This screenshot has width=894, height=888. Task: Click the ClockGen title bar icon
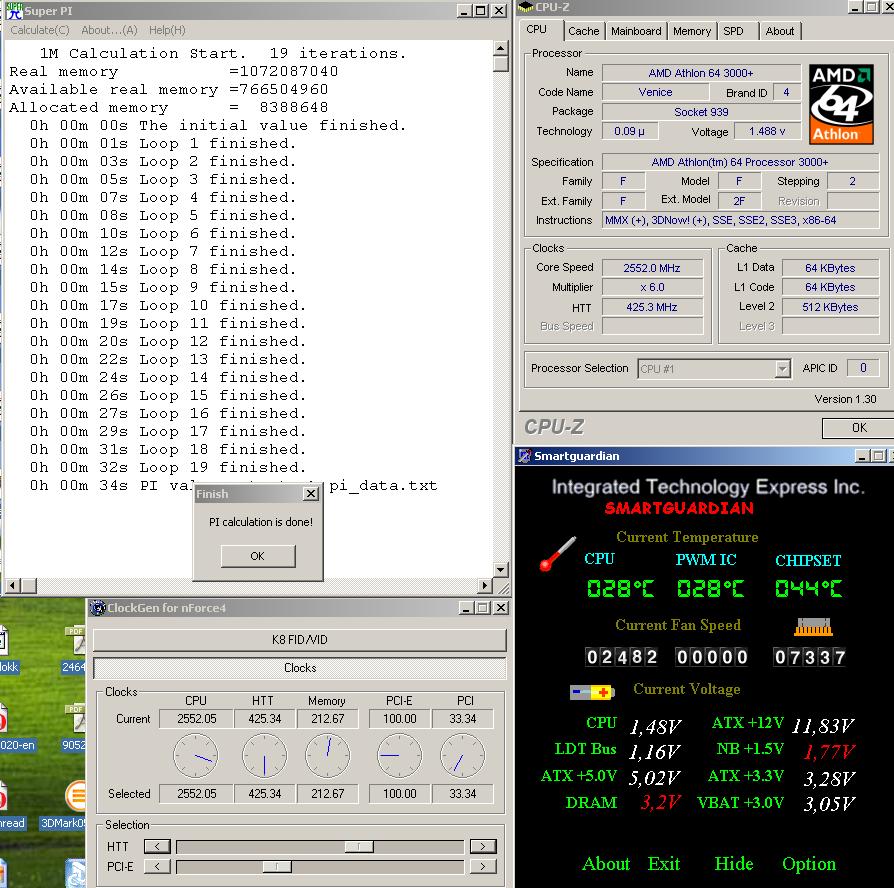point(98,608)
